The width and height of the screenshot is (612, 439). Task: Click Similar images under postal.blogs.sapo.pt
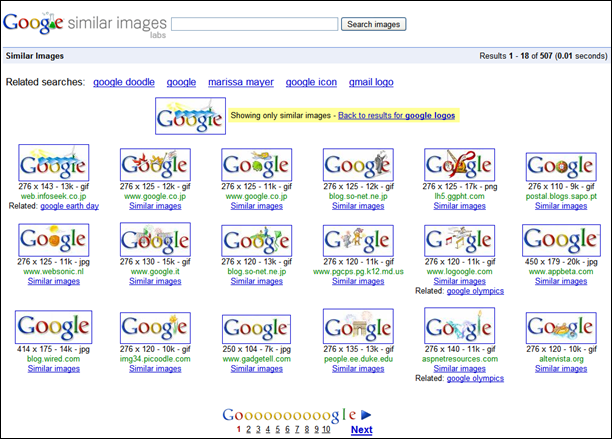point(561,206)
